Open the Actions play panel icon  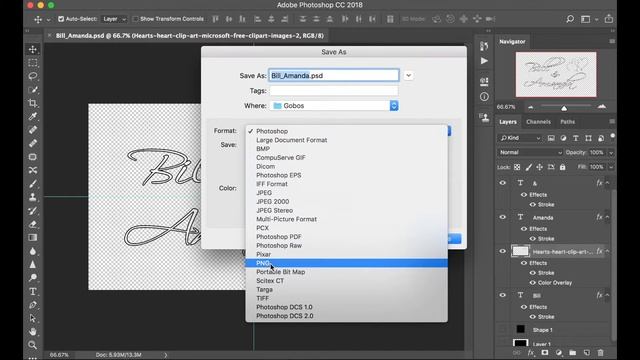484,61
